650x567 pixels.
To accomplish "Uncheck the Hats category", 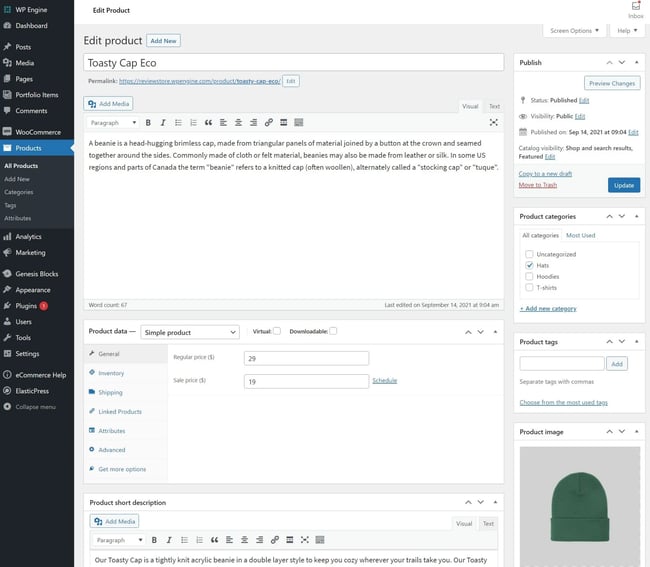I will [530, 265].
